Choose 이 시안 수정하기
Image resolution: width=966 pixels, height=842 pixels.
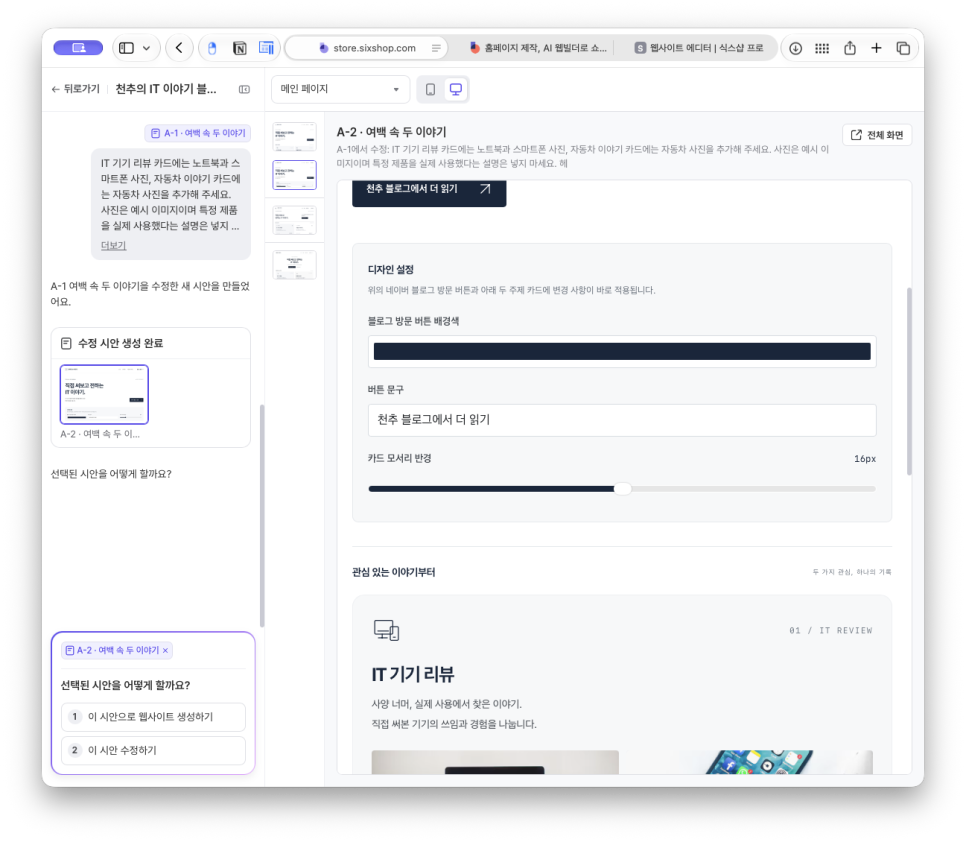tap(153, 750)
